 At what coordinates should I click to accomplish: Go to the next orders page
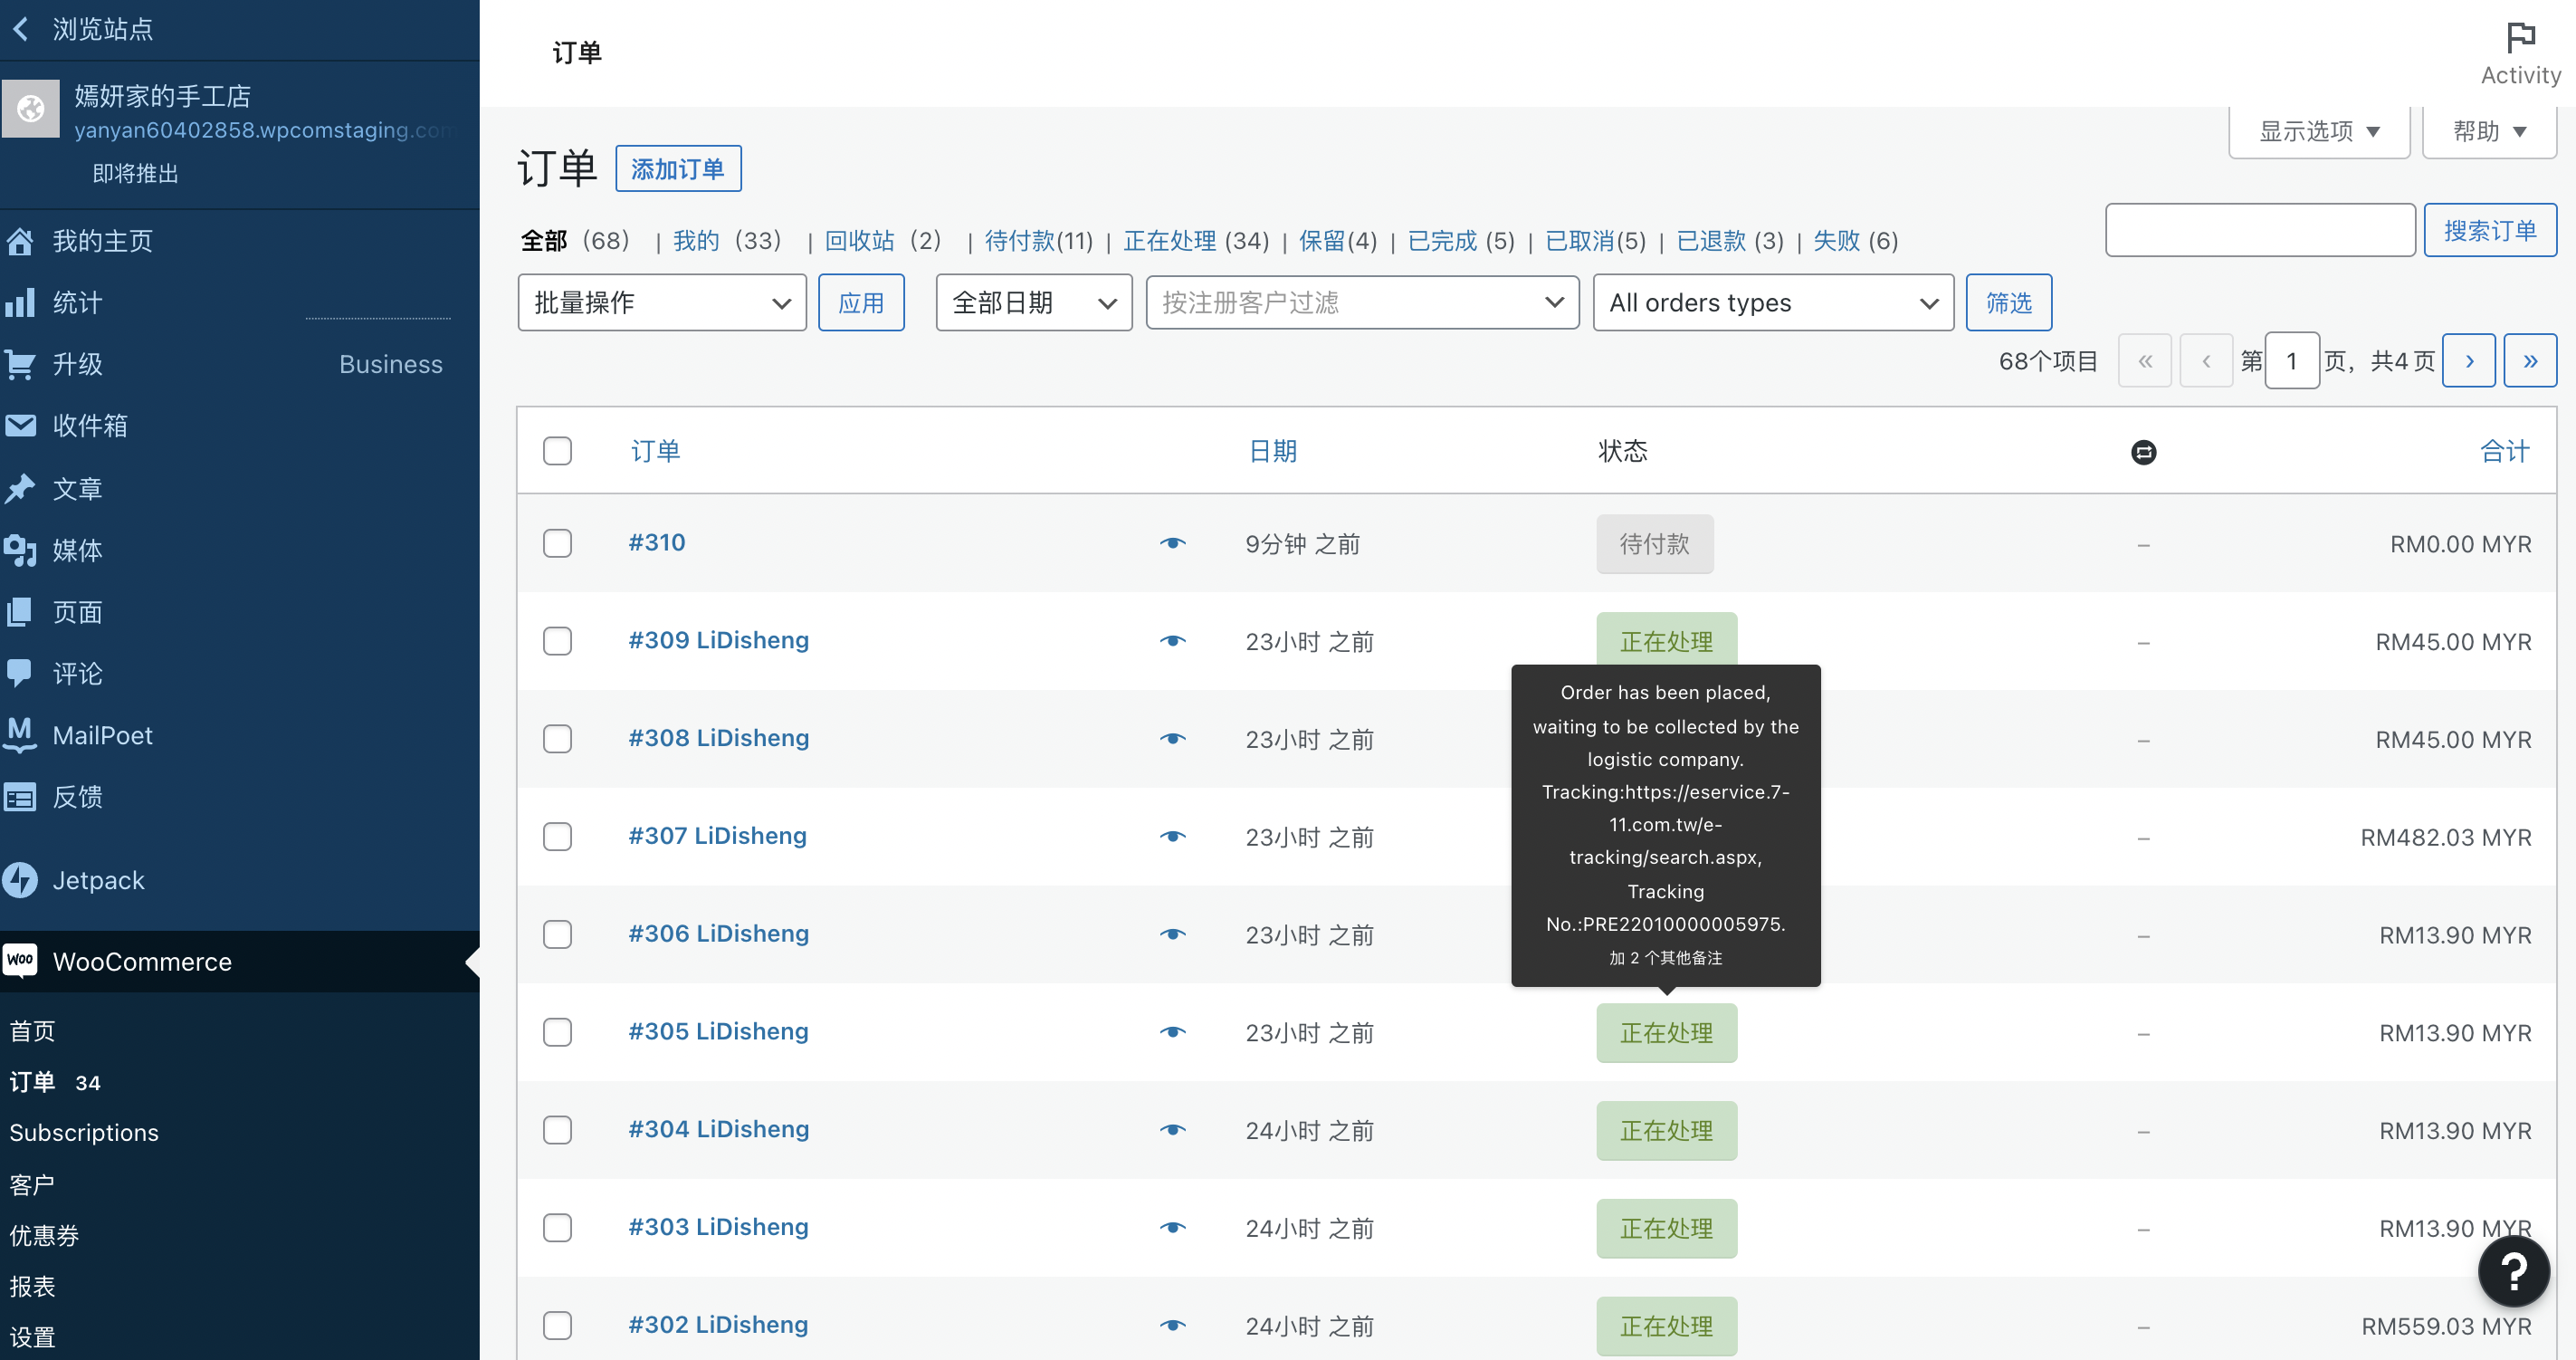pyautogui.click(x=2468, y=361)
